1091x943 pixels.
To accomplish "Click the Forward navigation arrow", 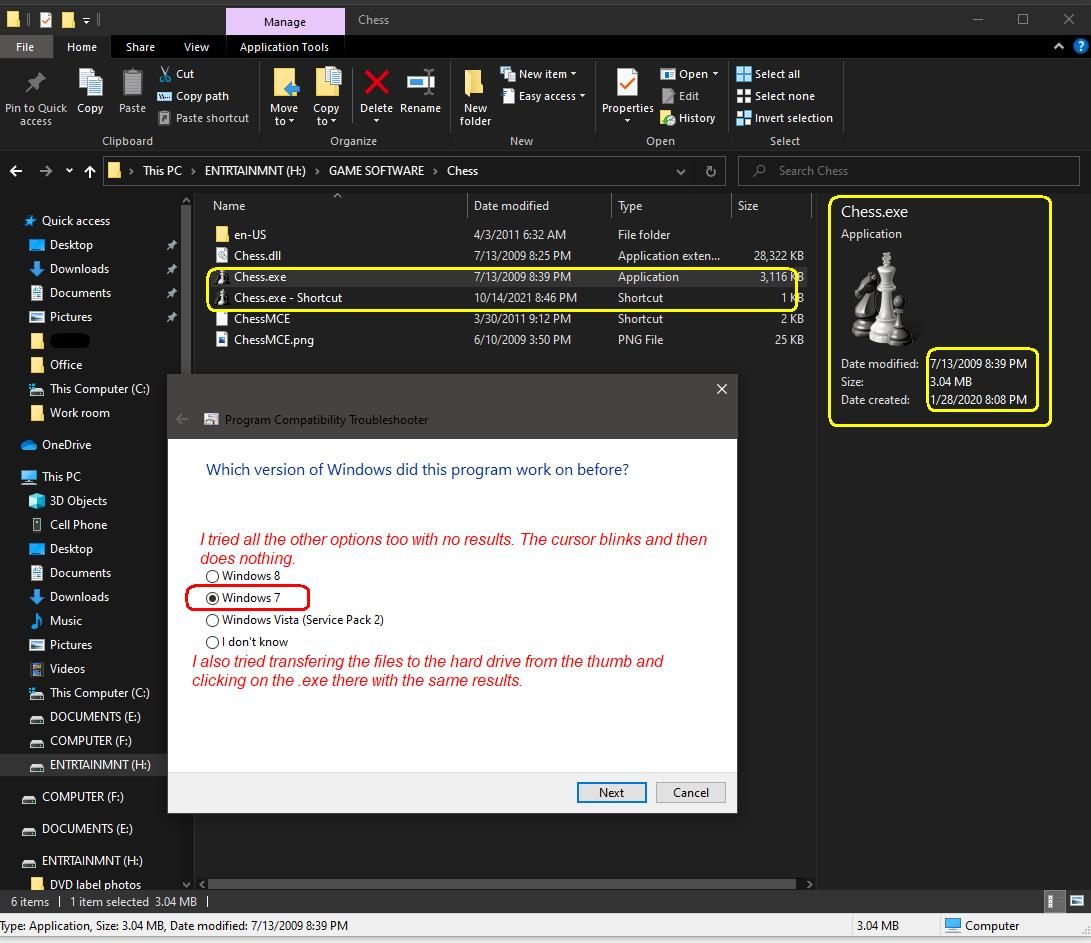I will (46, 171).
